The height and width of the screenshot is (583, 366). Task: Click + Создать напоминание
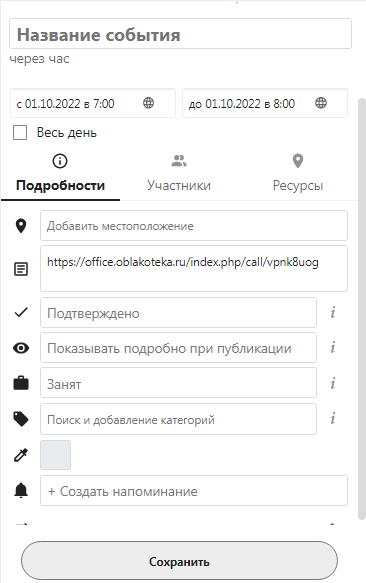pos(194,491)
